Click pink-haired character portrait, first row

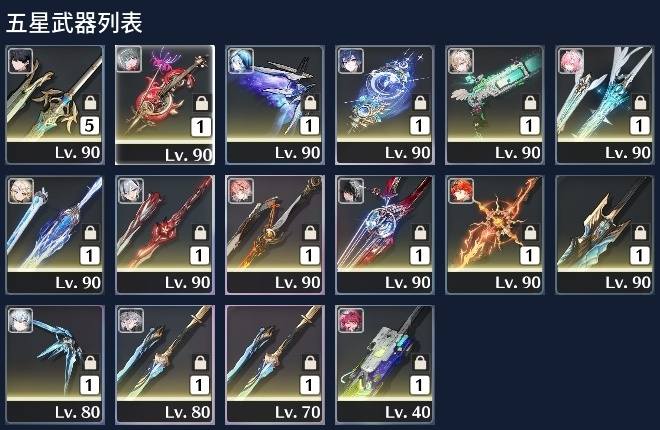tap(571, 61)
